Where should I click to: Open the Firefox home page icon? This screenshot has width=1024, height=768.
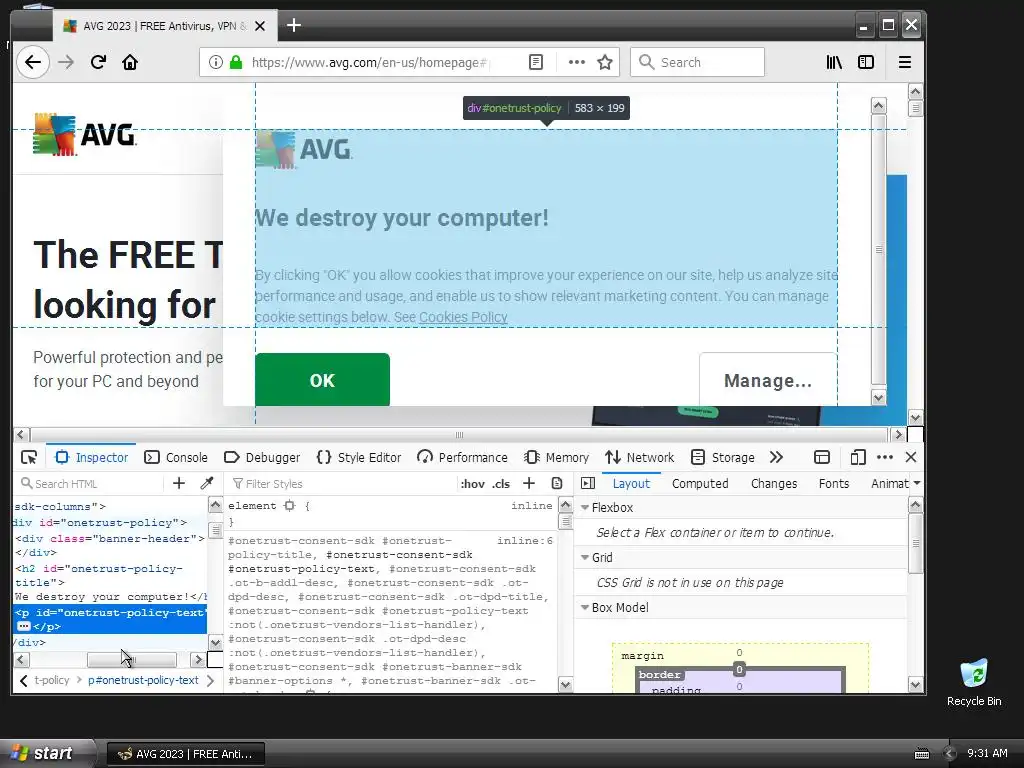[x=130, y=62]
